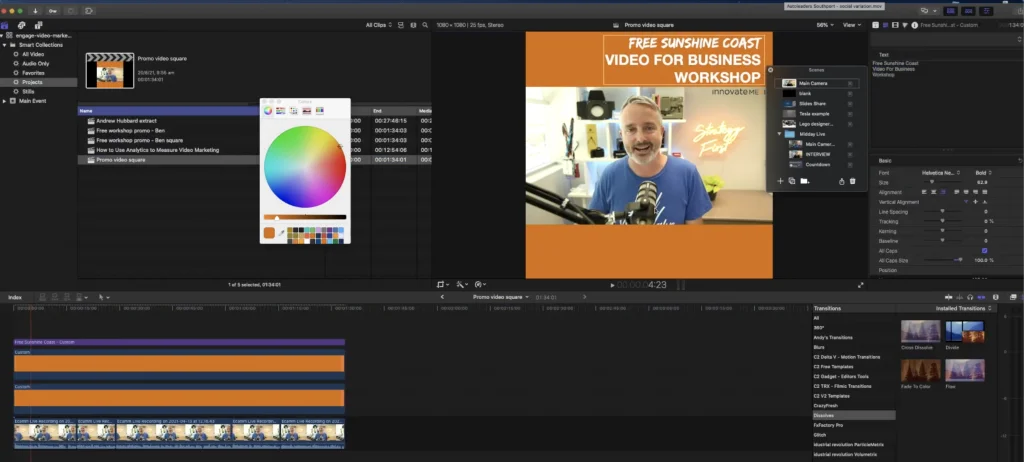Duplicate scene icon in Scenes panel
Image resolution: width=1024 pixels, height=462 pixels.
pos(792,181)
